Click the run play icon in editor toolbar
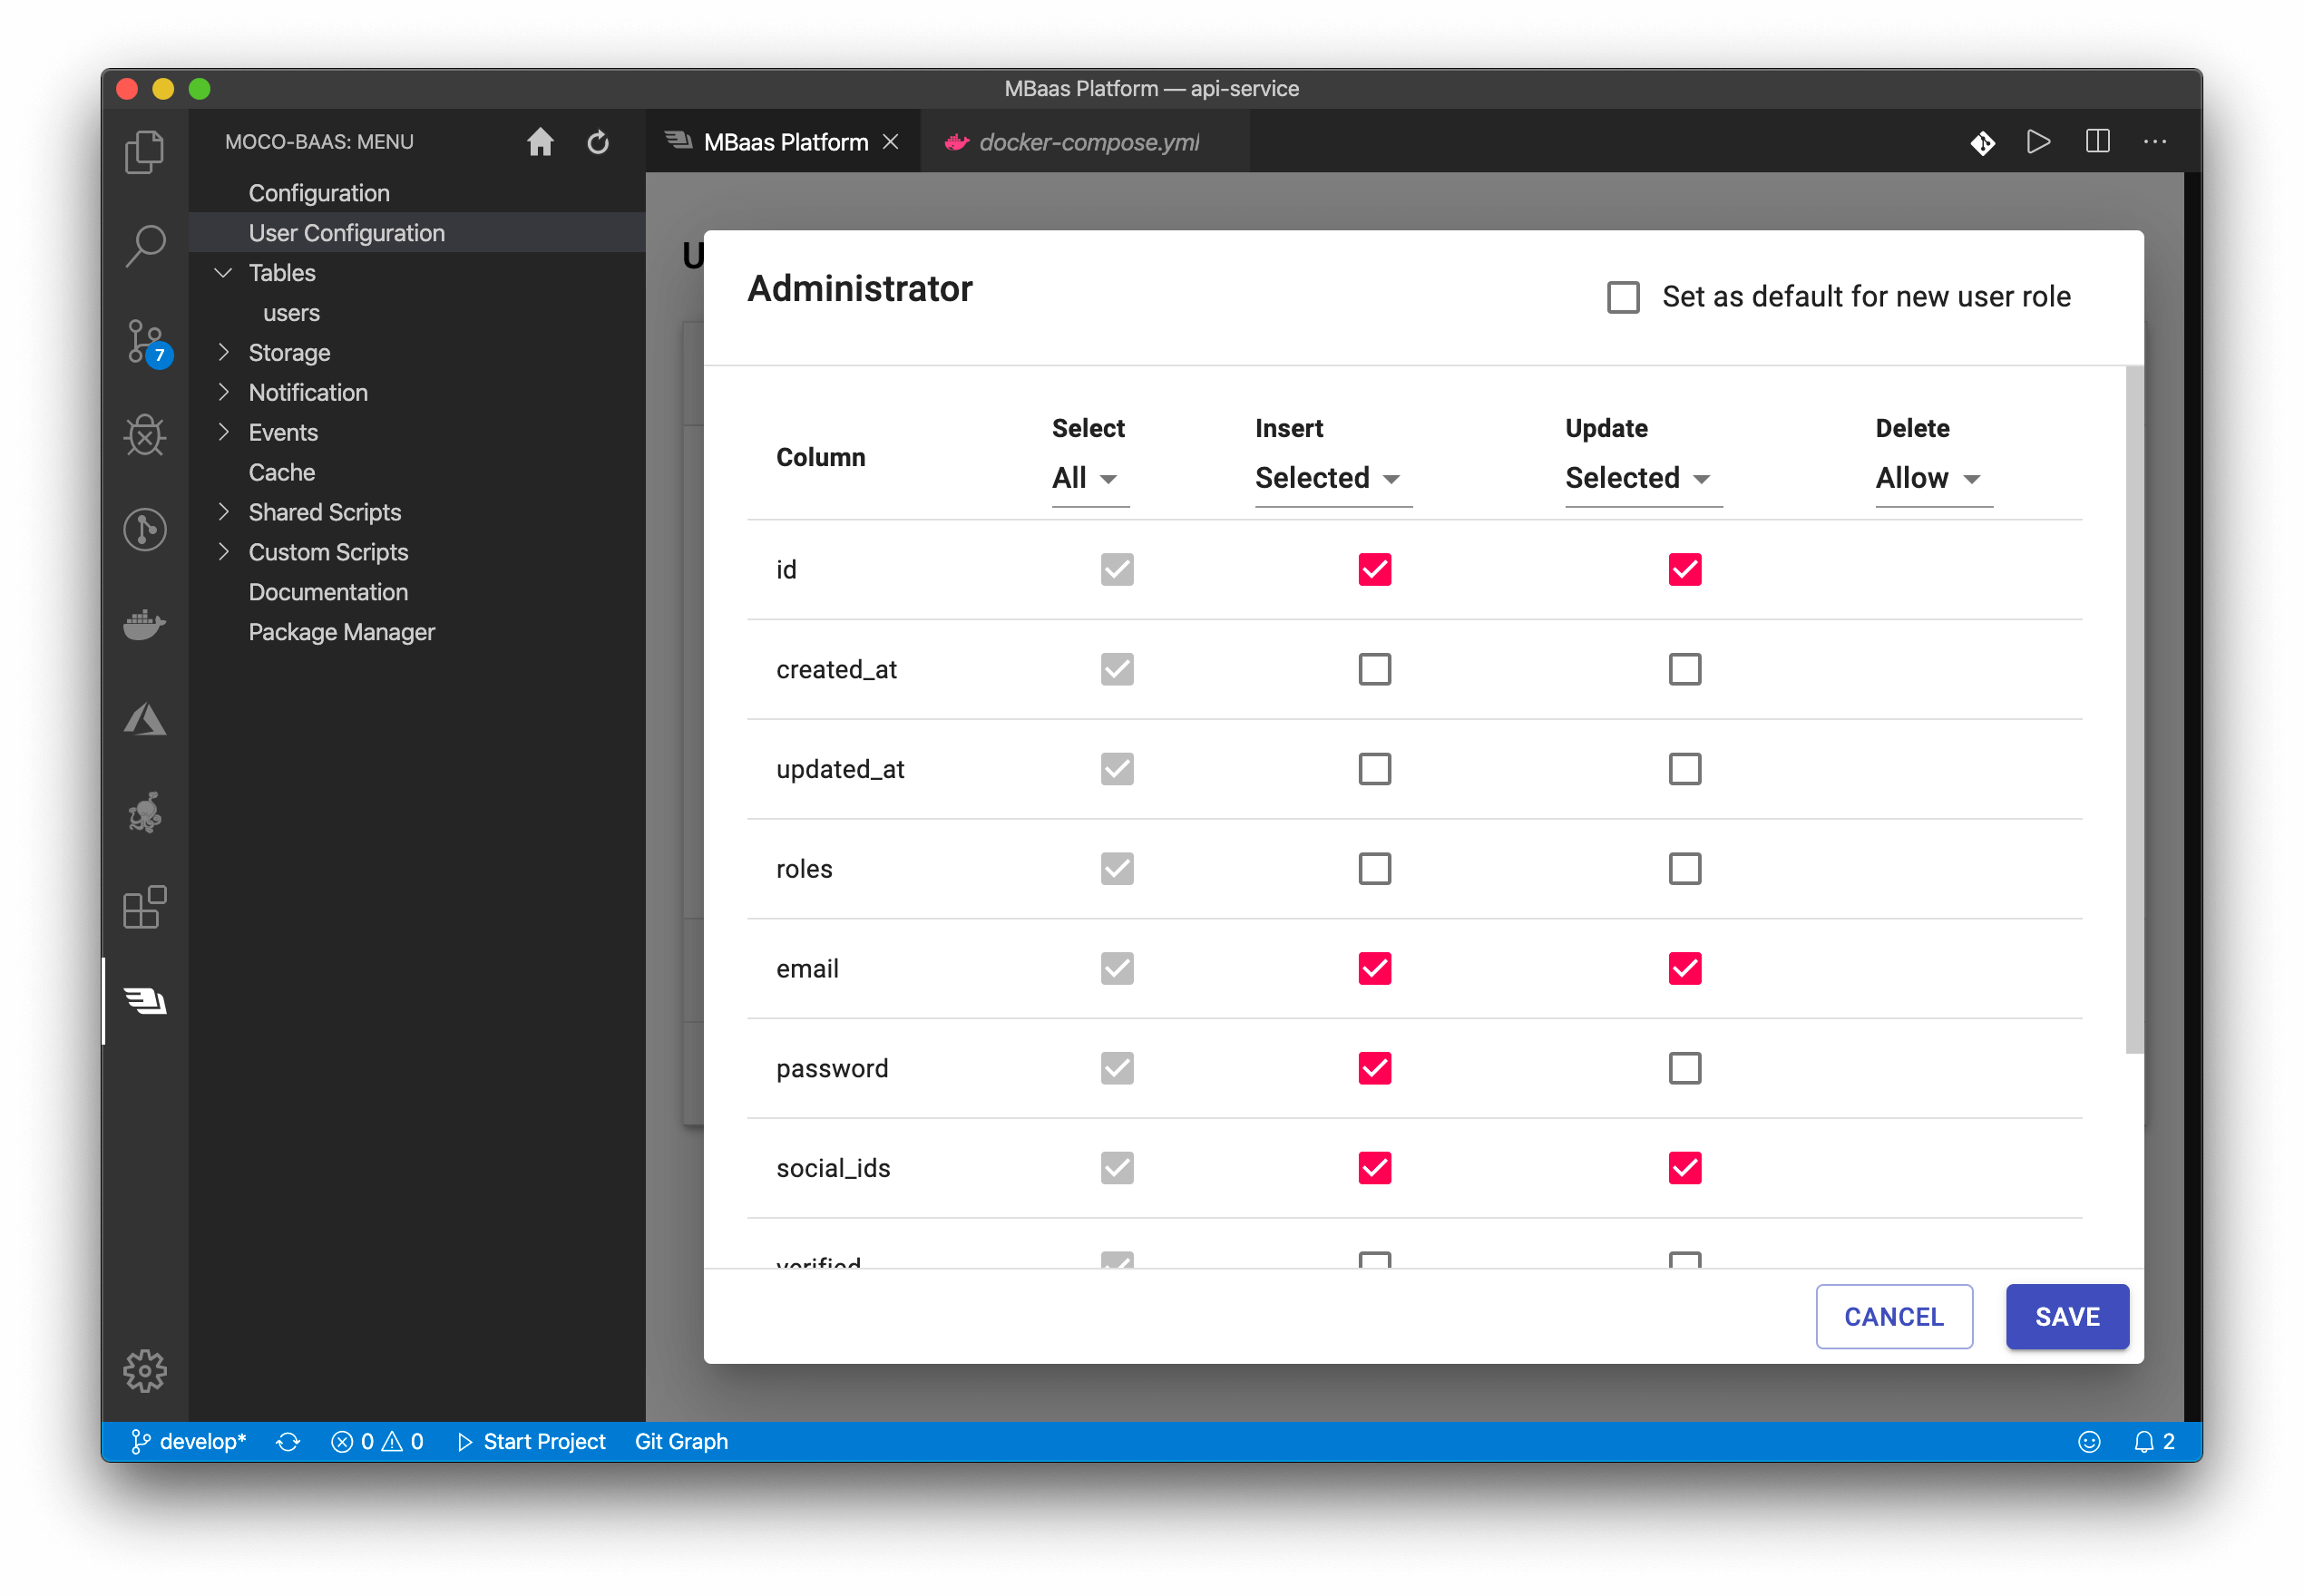2304x1596 pixels. (2038, 142)
